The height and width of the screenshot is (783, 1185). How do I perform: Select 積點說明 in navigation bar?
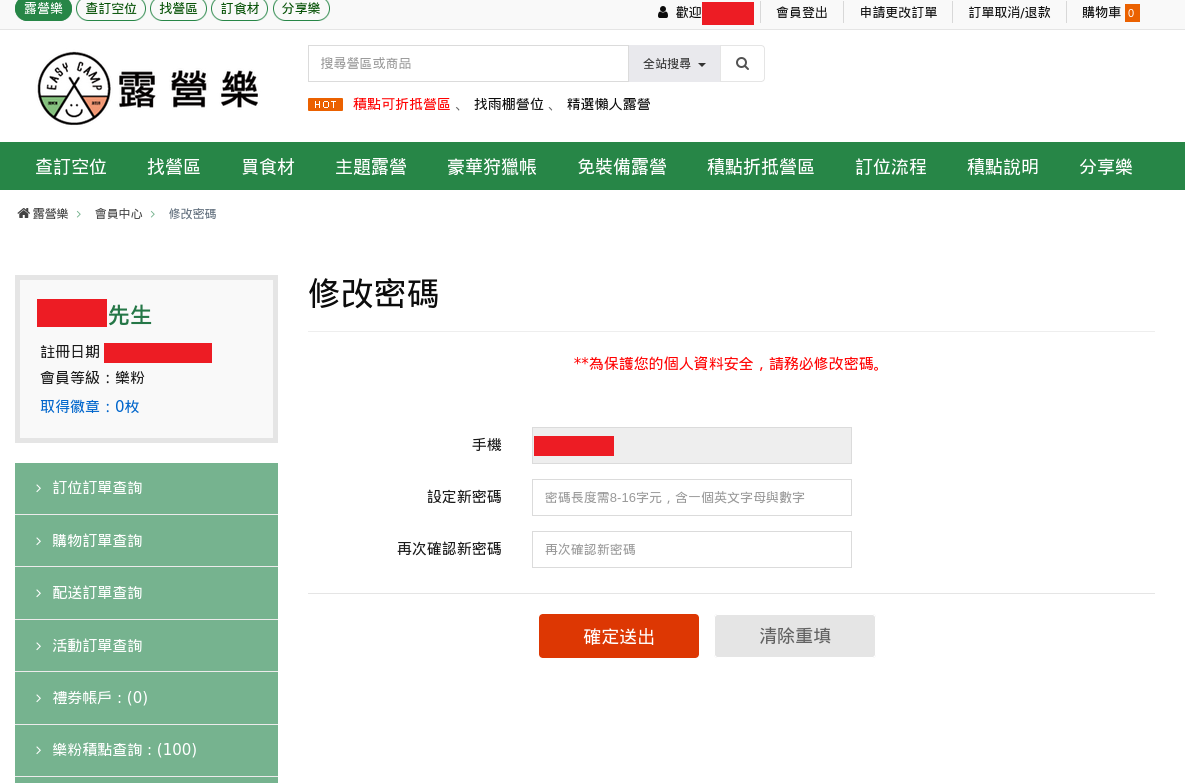[1003, 166]
